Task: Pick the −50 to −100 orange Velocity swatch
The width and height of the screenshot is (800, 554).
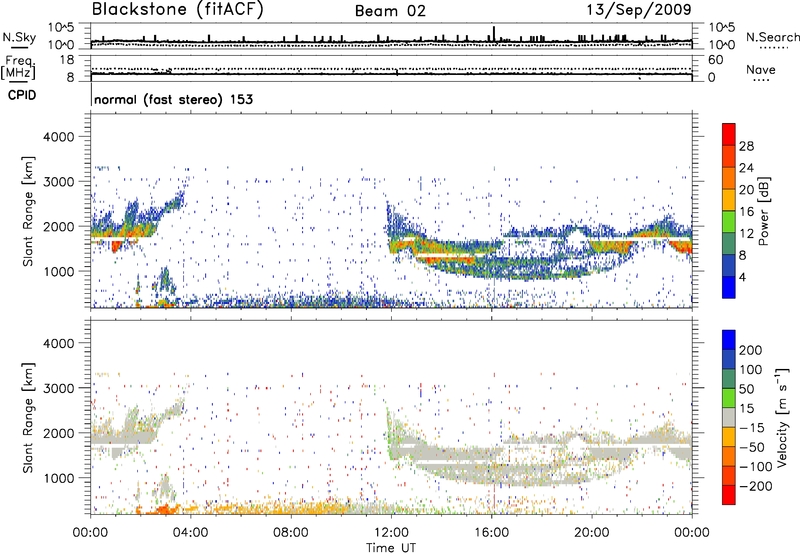Action: [729, 457]
